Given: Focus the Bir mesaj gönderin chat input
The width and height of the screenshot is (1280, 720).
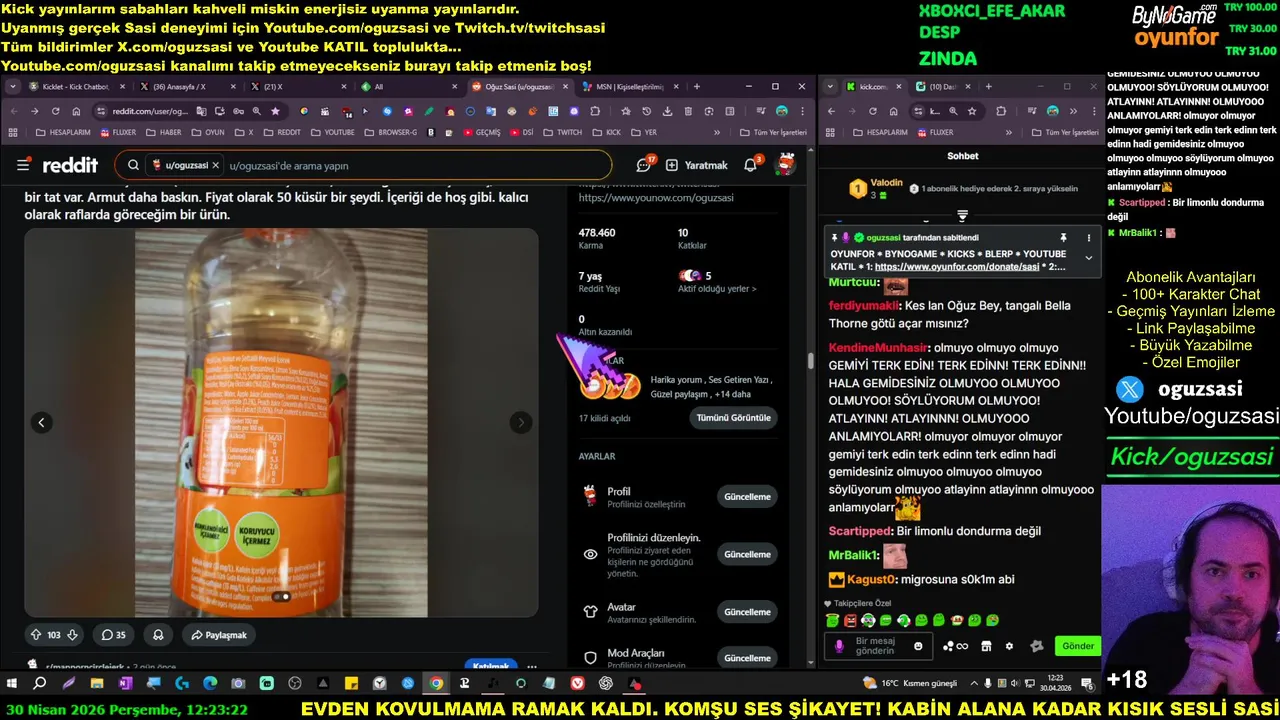Looking at the screenshot, I should (878, 646).
